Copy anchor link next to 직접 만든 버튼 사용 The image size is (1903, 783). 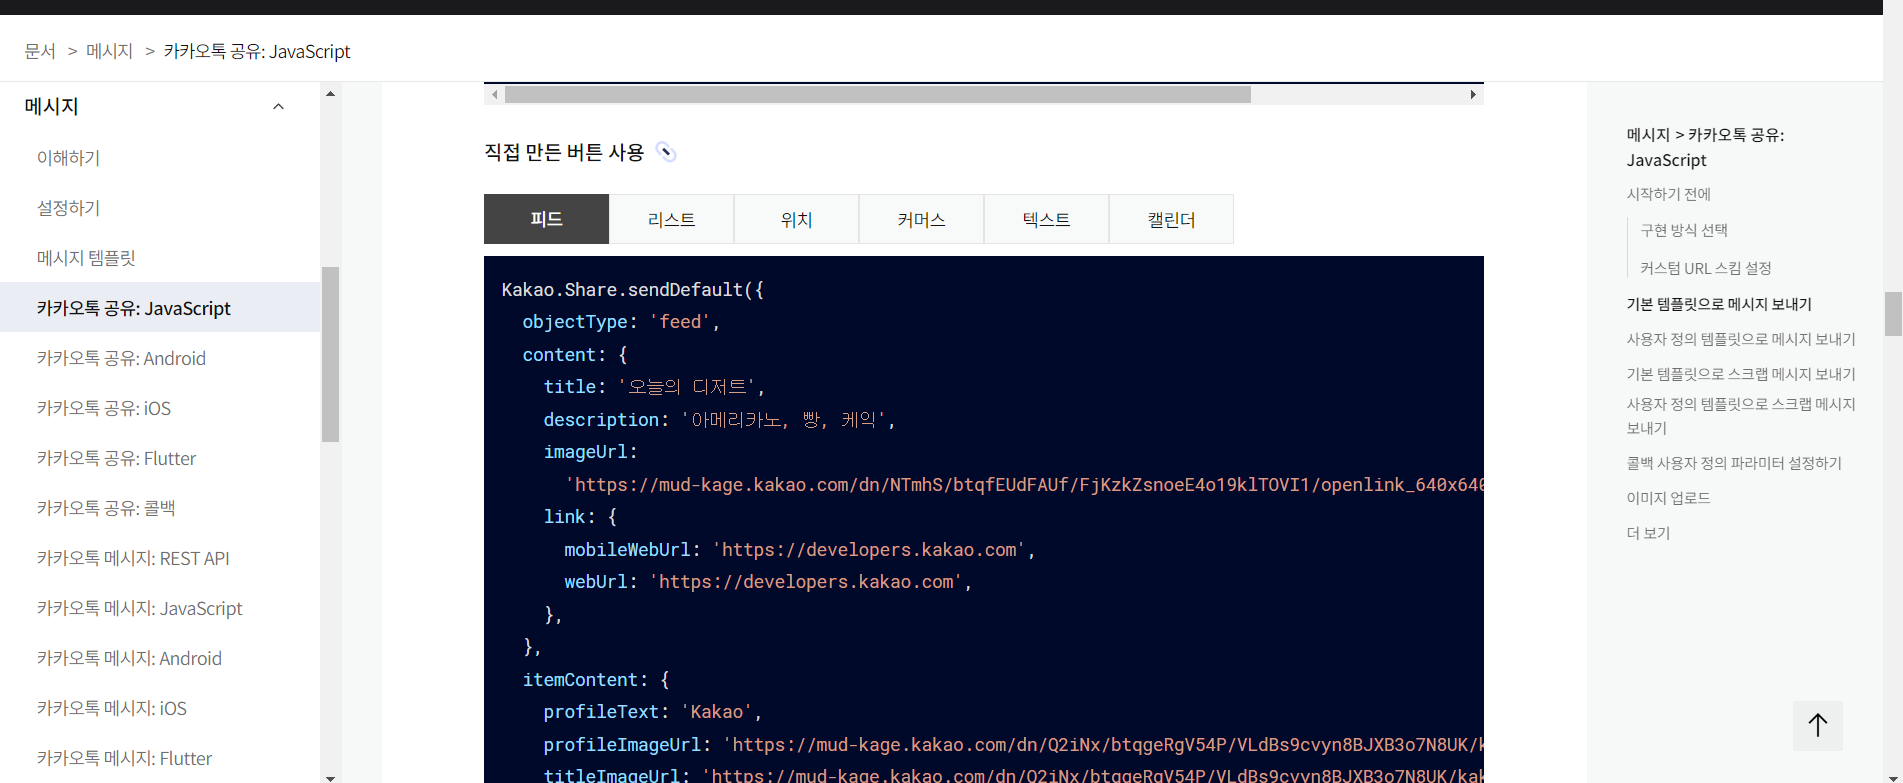(x=666, y=152)
